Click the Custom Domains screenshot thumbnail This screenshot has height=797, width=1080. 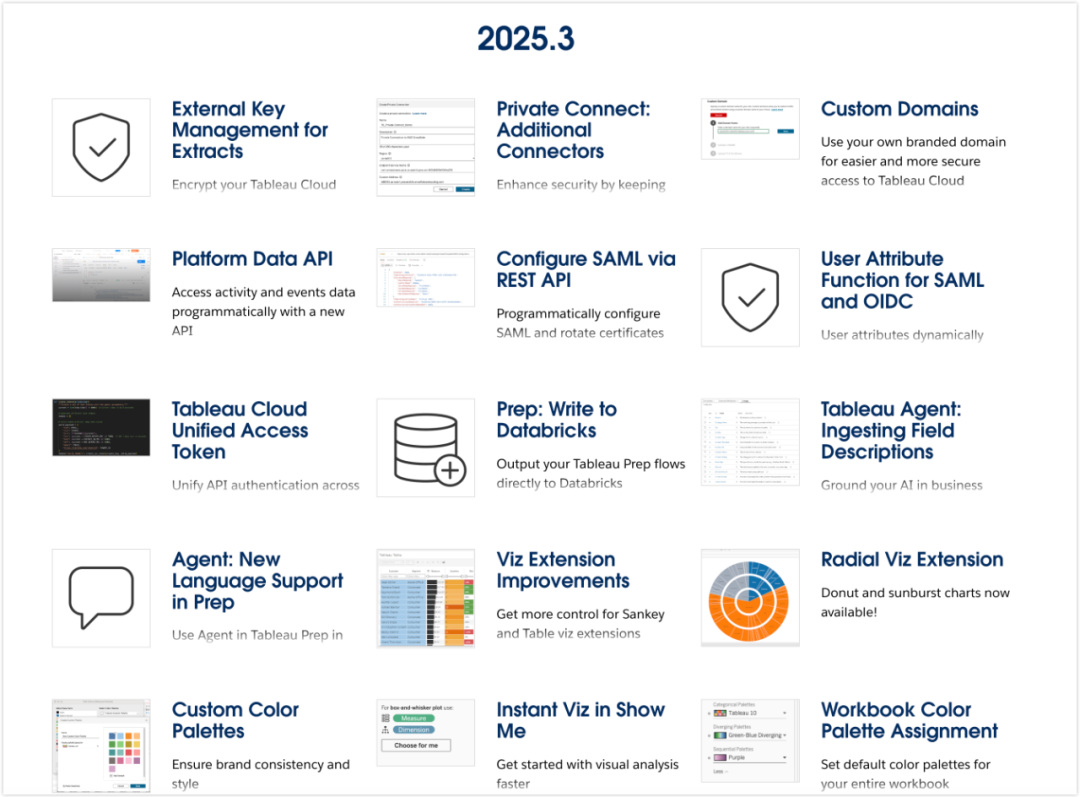pos(750,130)
